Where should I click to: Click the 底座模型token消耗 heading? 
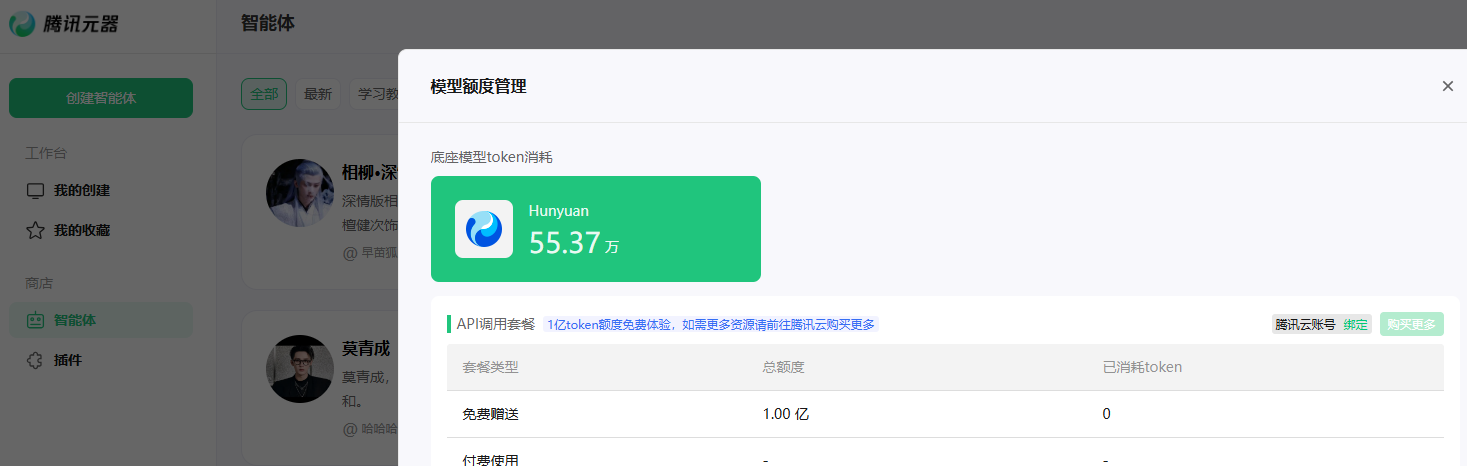point(492,157)
